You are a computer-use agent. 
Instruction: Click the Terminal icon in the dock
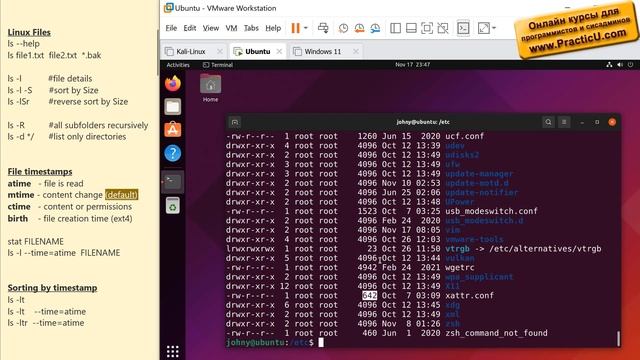pos(173,182)
